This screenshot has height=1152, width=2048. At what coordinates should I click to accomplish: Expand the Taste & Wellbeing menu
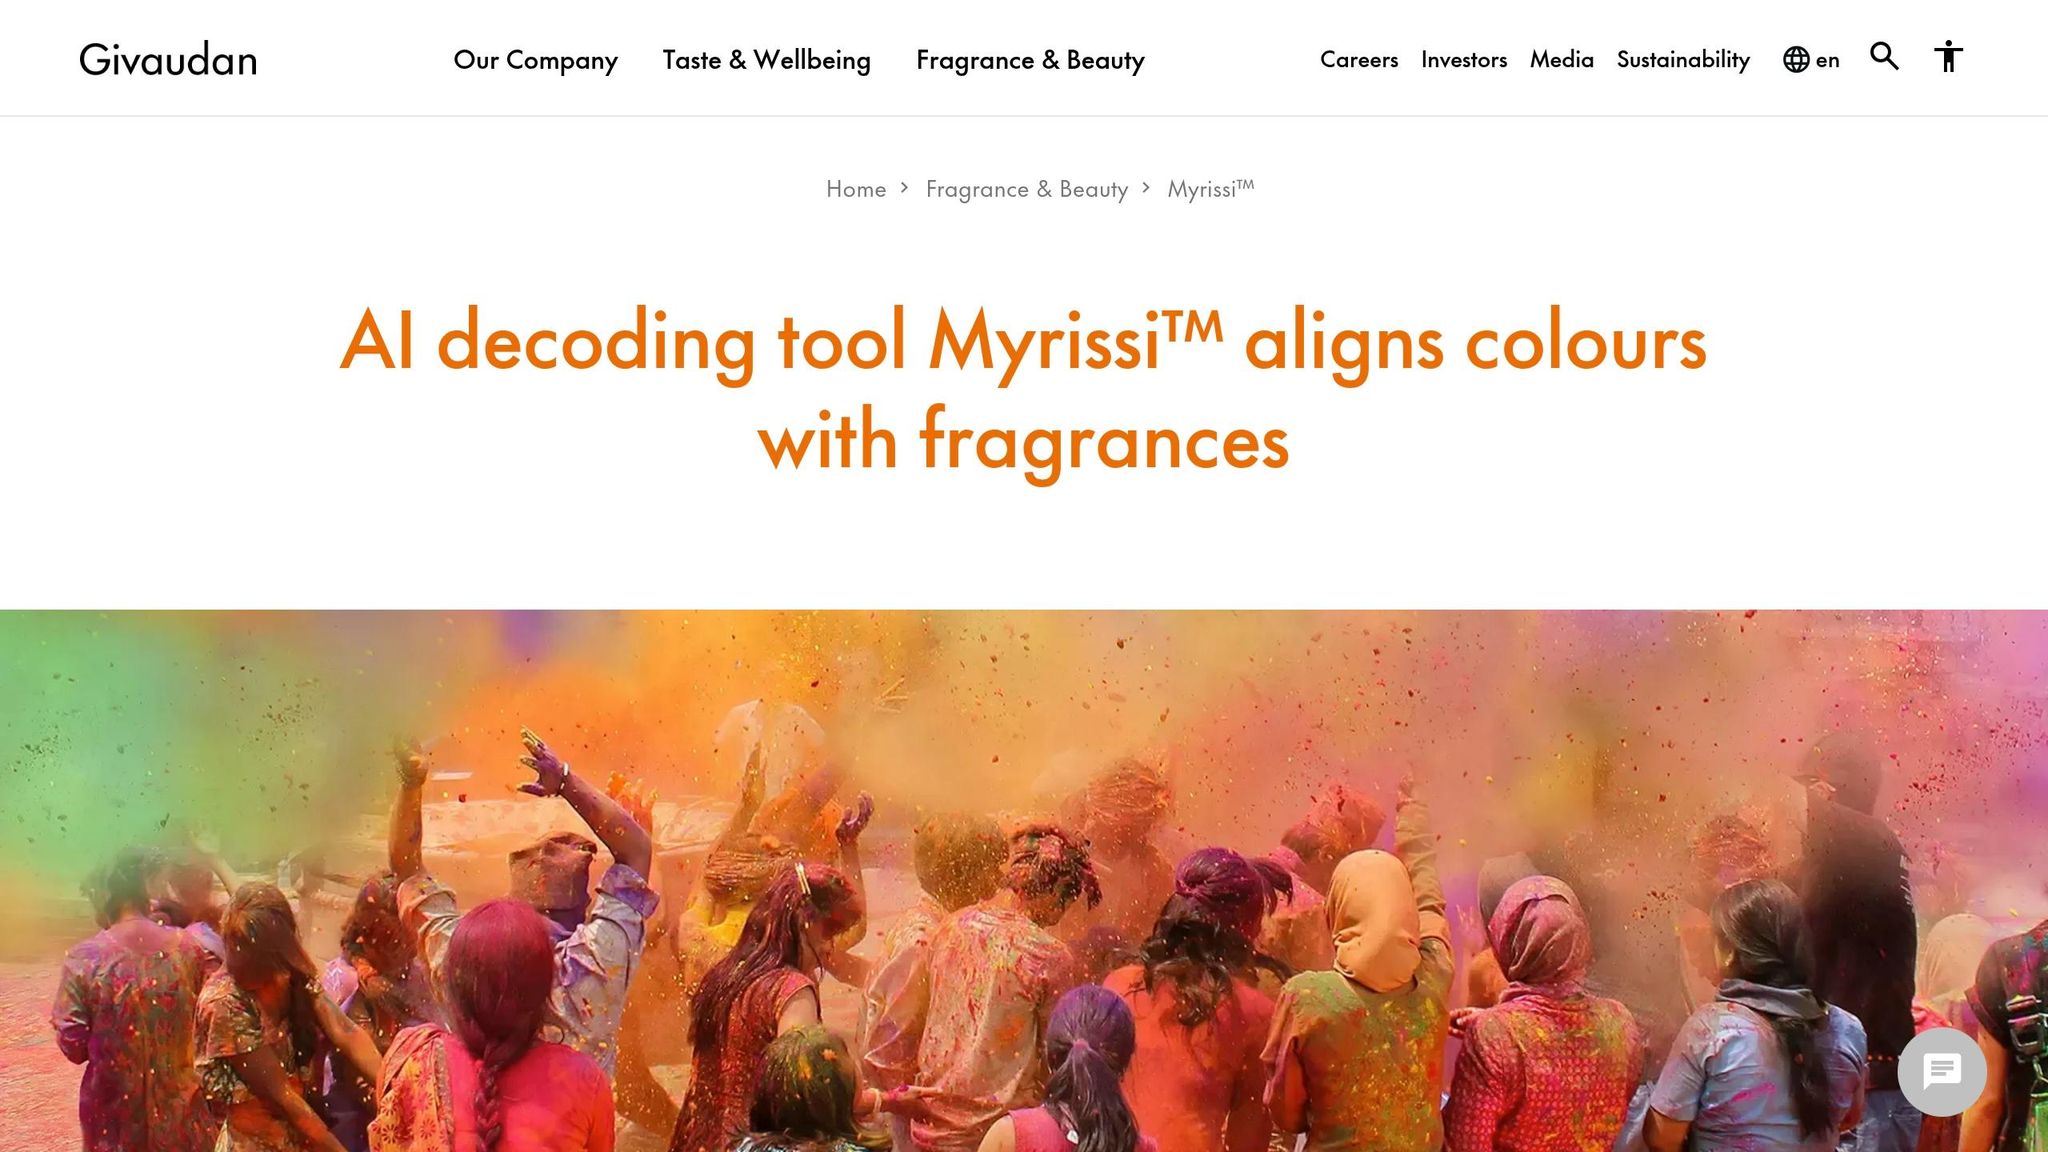tap(767, 60)
